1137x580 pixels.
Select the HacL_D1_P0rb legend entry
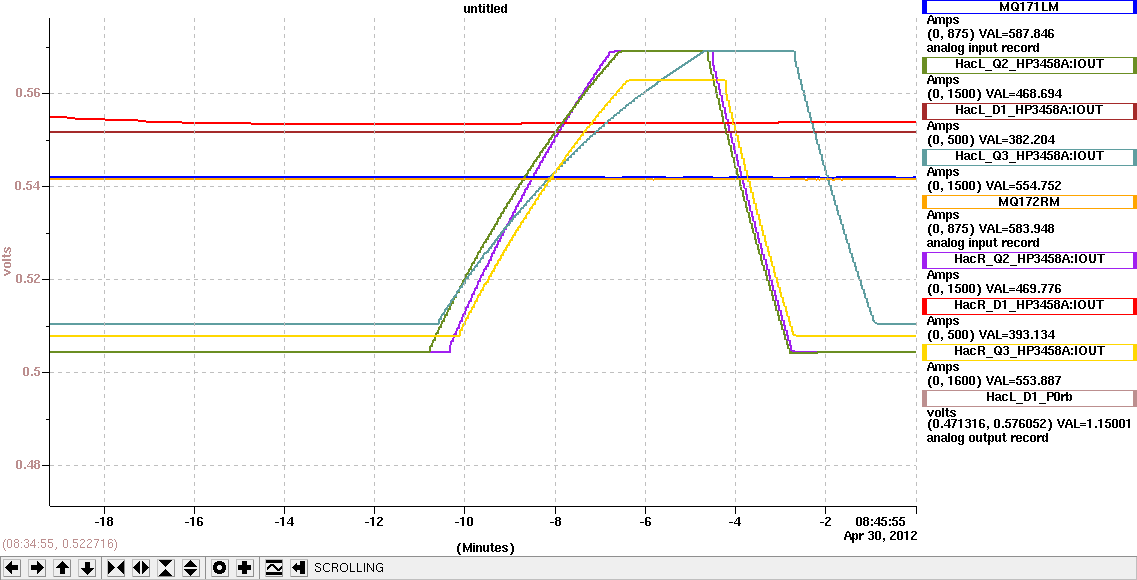[1029, 397]
